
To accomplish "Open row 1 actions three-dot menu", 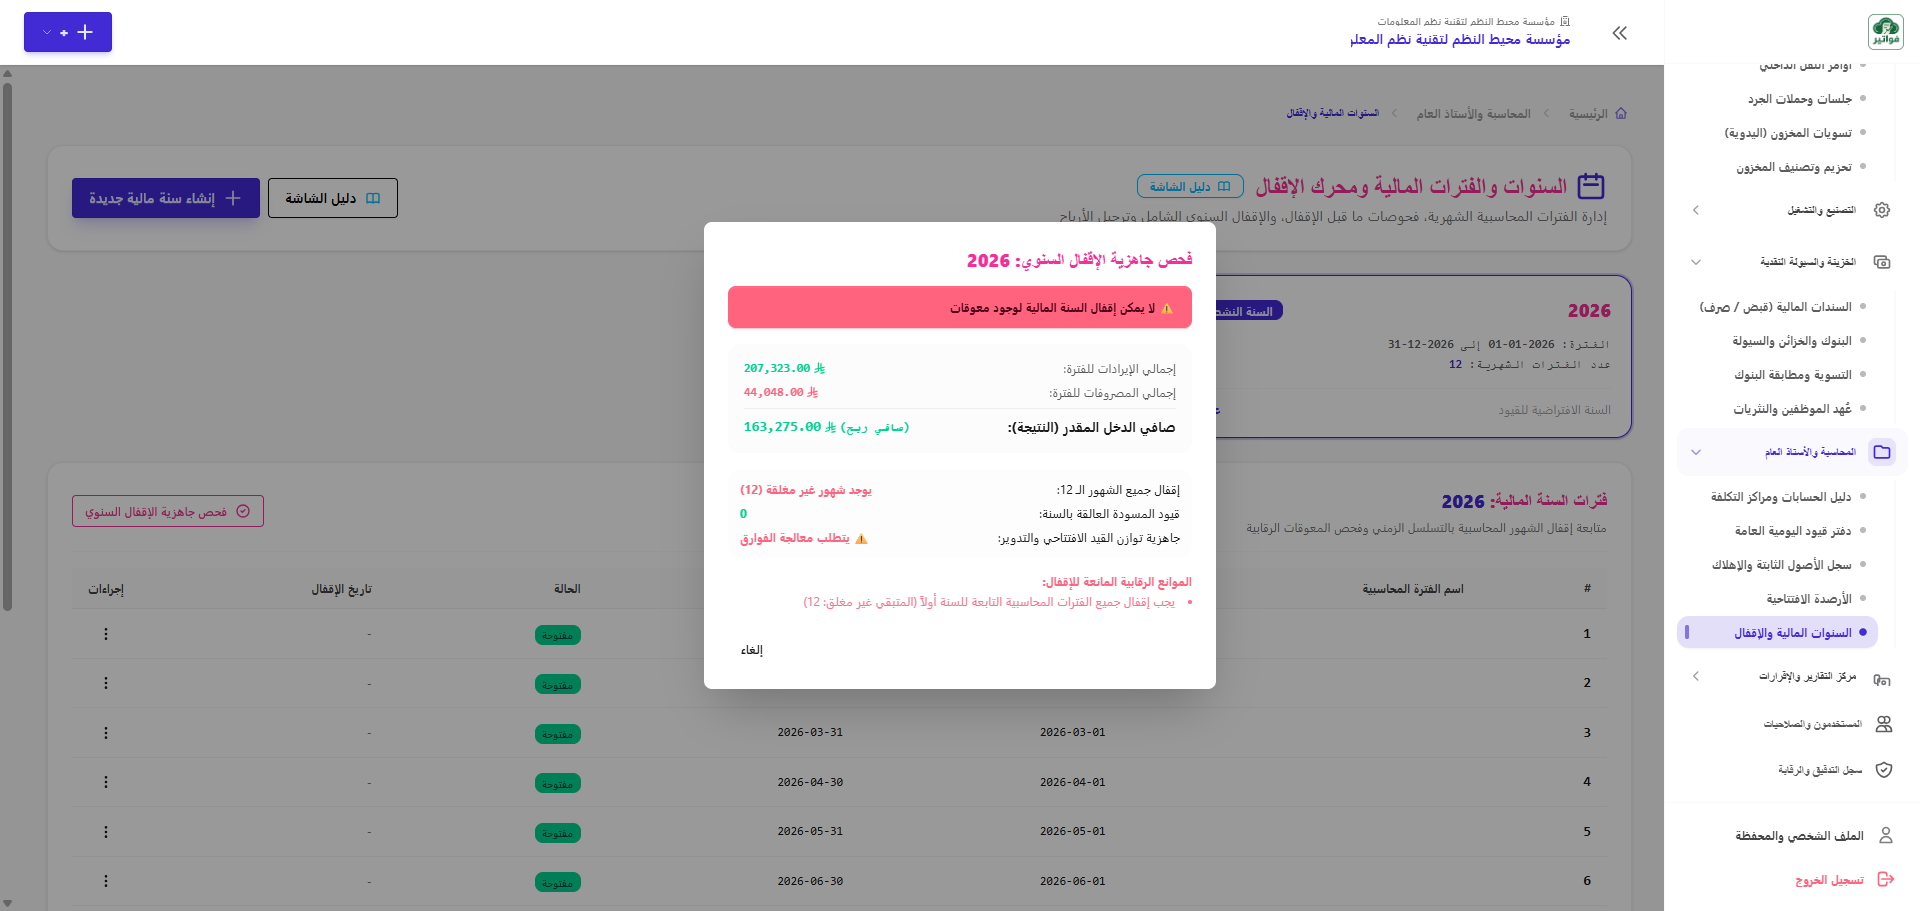I will tap(106, 634).
